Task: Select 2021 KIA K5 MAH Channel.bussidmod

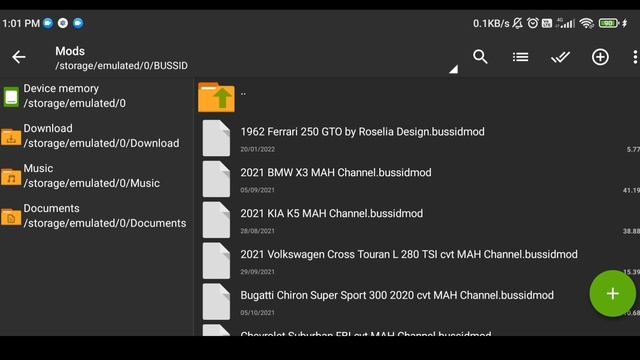Action: tap(331, 213)
